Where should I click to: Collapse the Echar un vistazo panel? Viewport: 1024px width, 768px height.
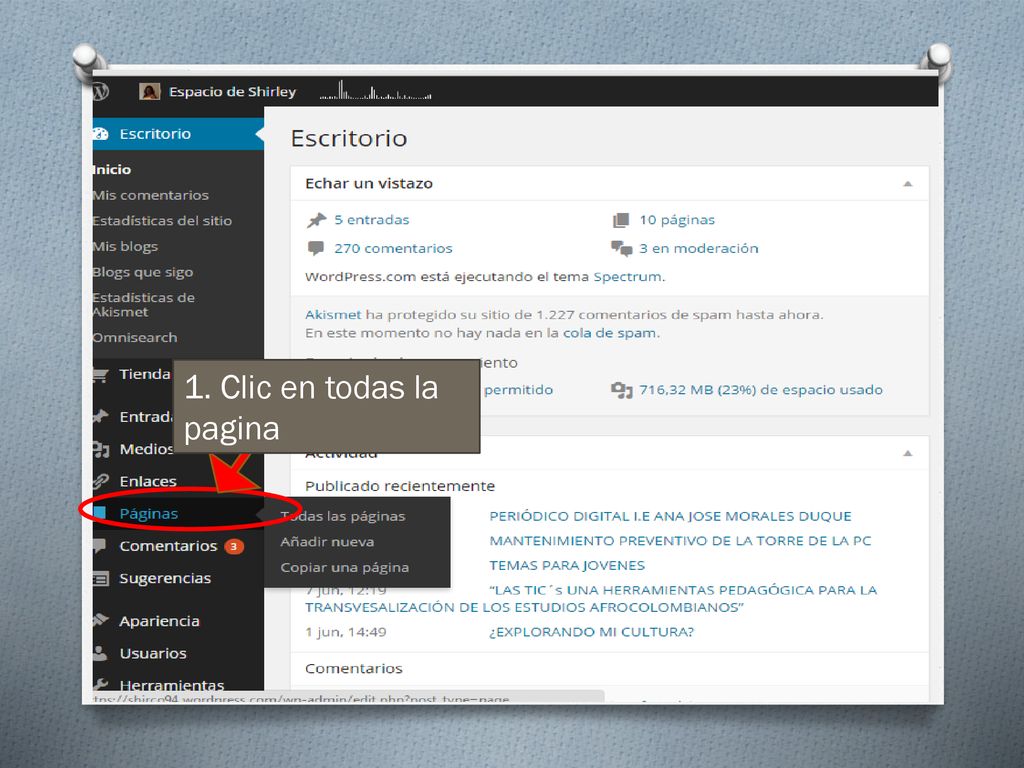pyautogui.click(x=908, y=184)
